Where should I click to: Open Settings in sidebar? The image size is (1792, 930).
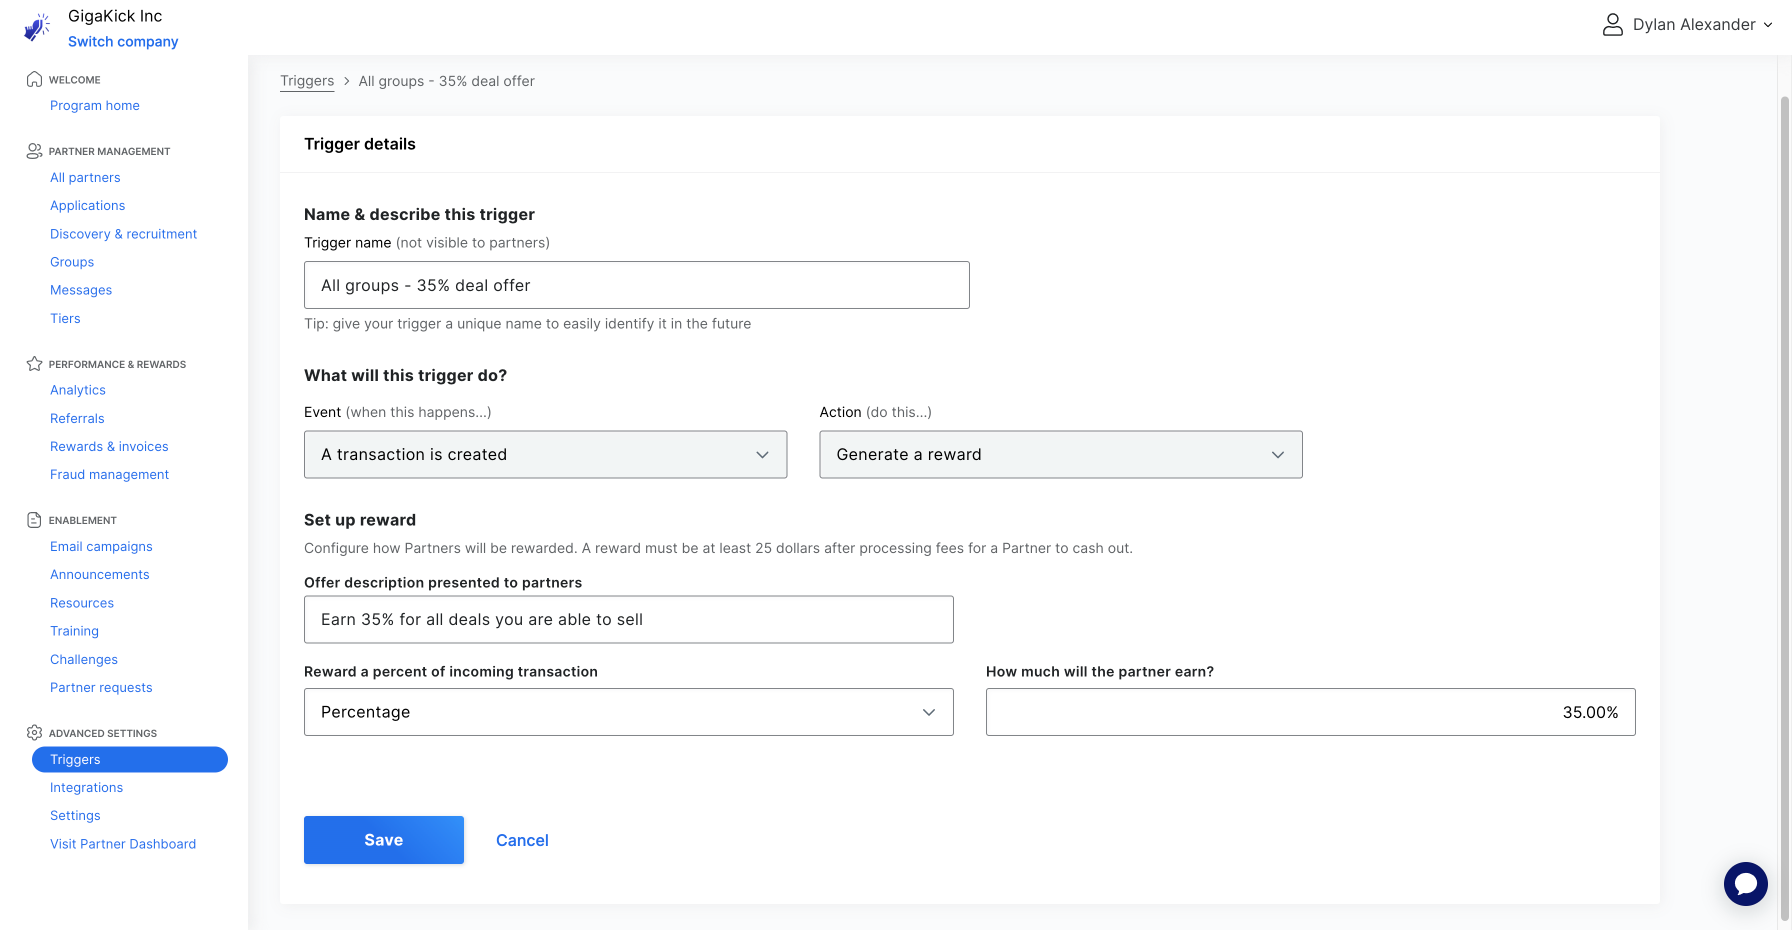(x=75, y=816)
